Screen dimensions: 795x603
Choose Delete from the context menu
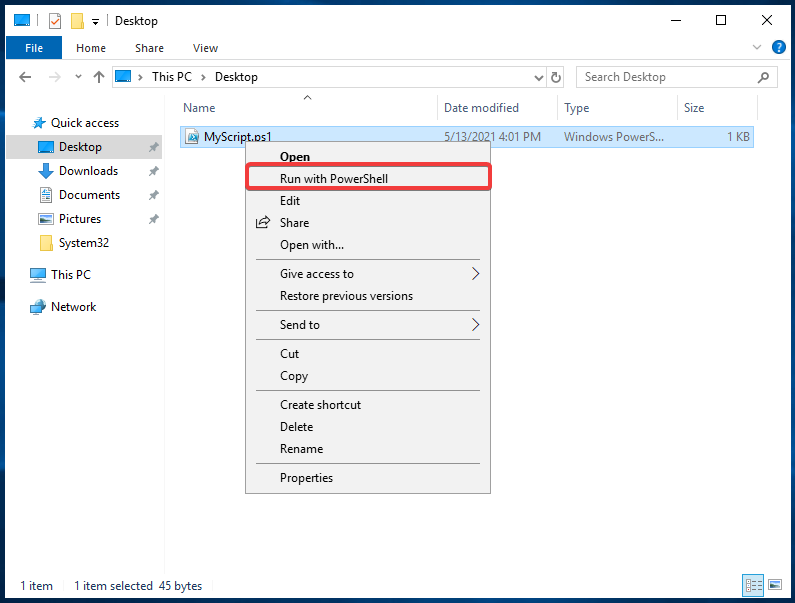coord(368,427)
